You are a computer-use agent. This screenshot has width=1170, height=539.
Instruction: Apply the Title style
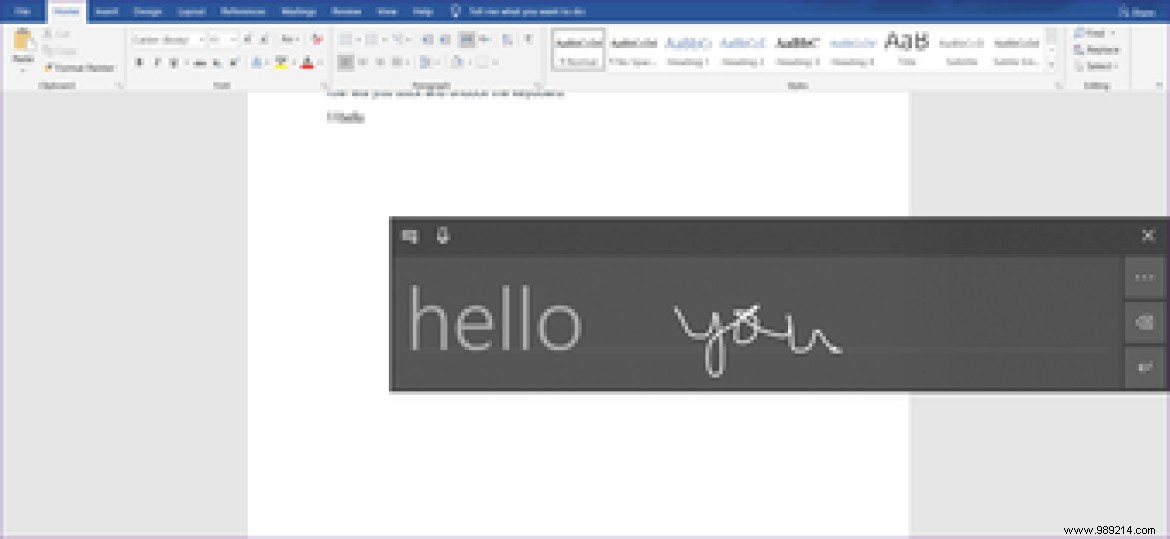click(x=907, y=50)
